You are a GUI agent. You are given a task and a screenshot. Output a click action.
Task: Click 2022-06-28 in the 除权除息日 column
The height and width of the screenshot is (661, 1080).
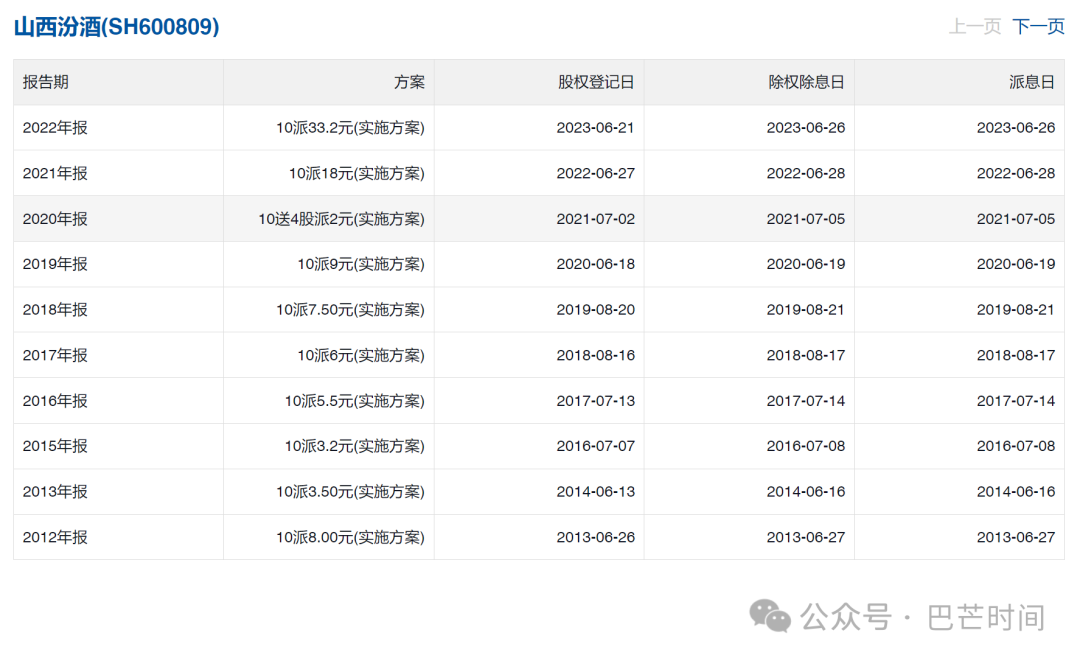tap(806, 174)
